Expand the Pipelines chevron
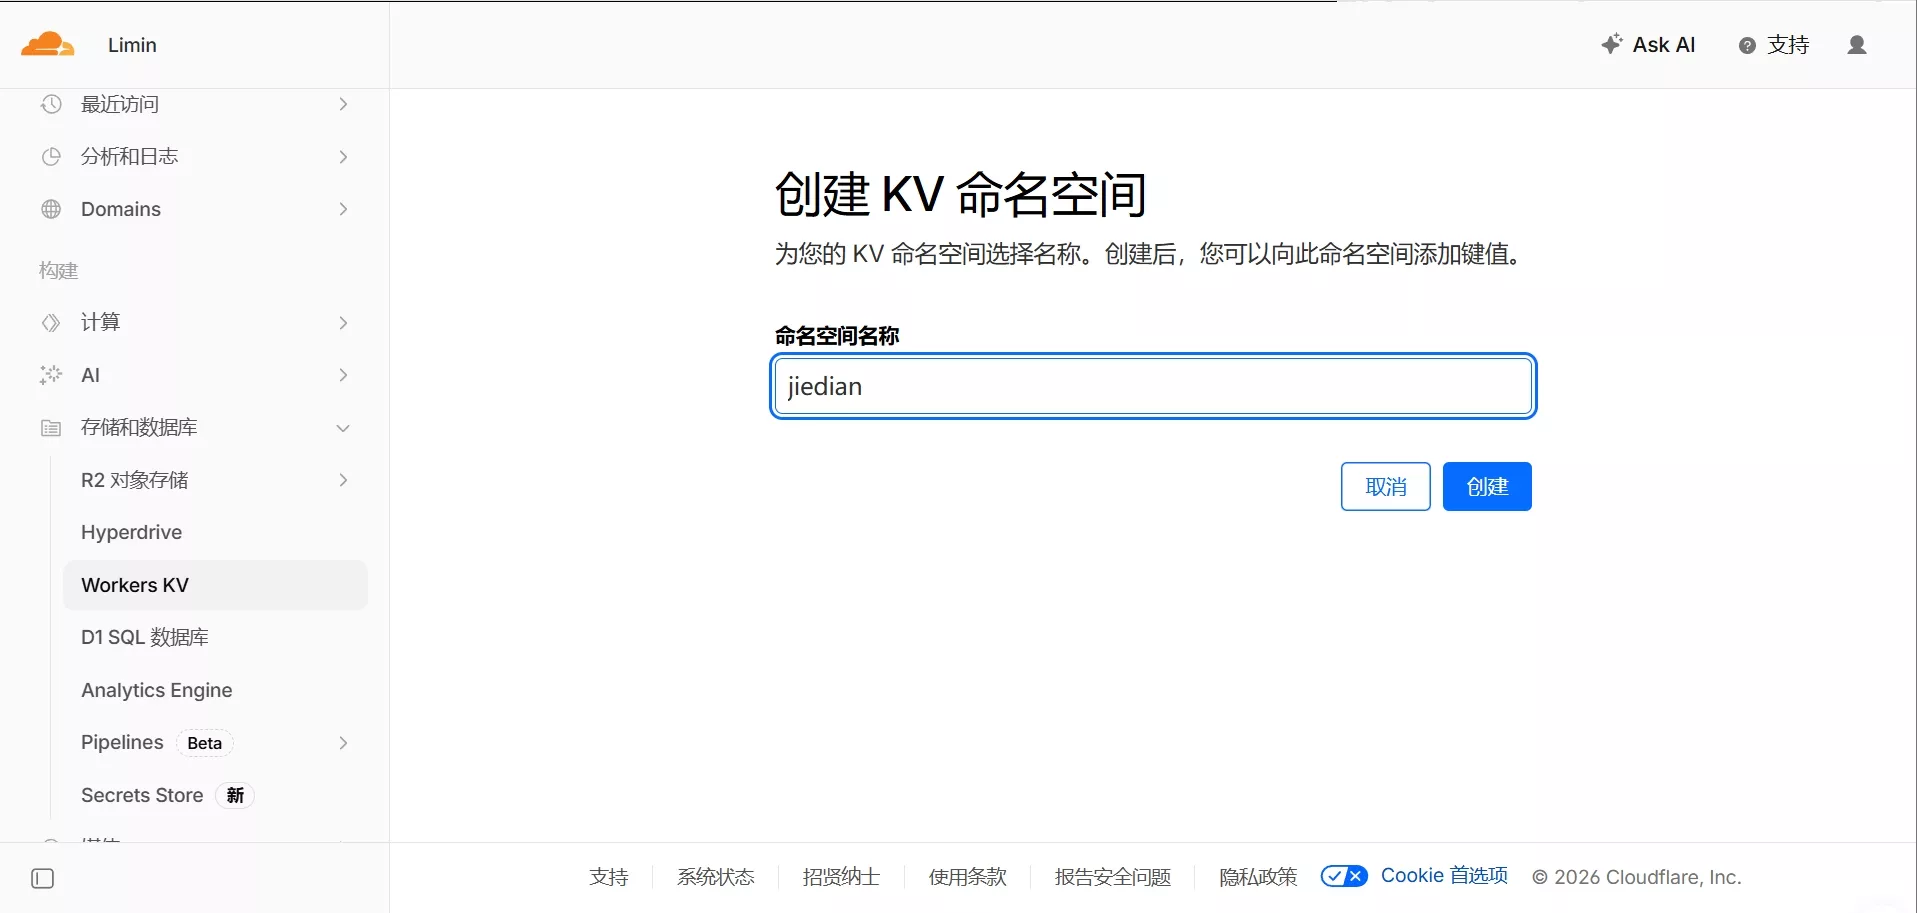Viewport: 1917px width, 913px height. point(343,743)
